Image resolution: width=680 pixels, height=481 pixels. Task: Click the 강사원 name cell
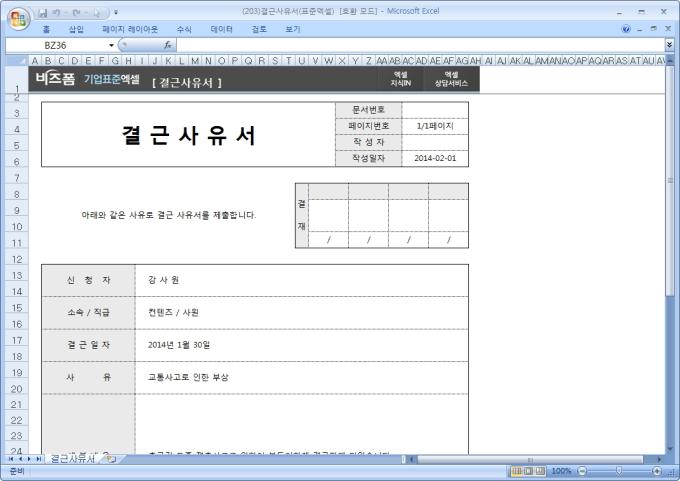[x=302, y=280]
